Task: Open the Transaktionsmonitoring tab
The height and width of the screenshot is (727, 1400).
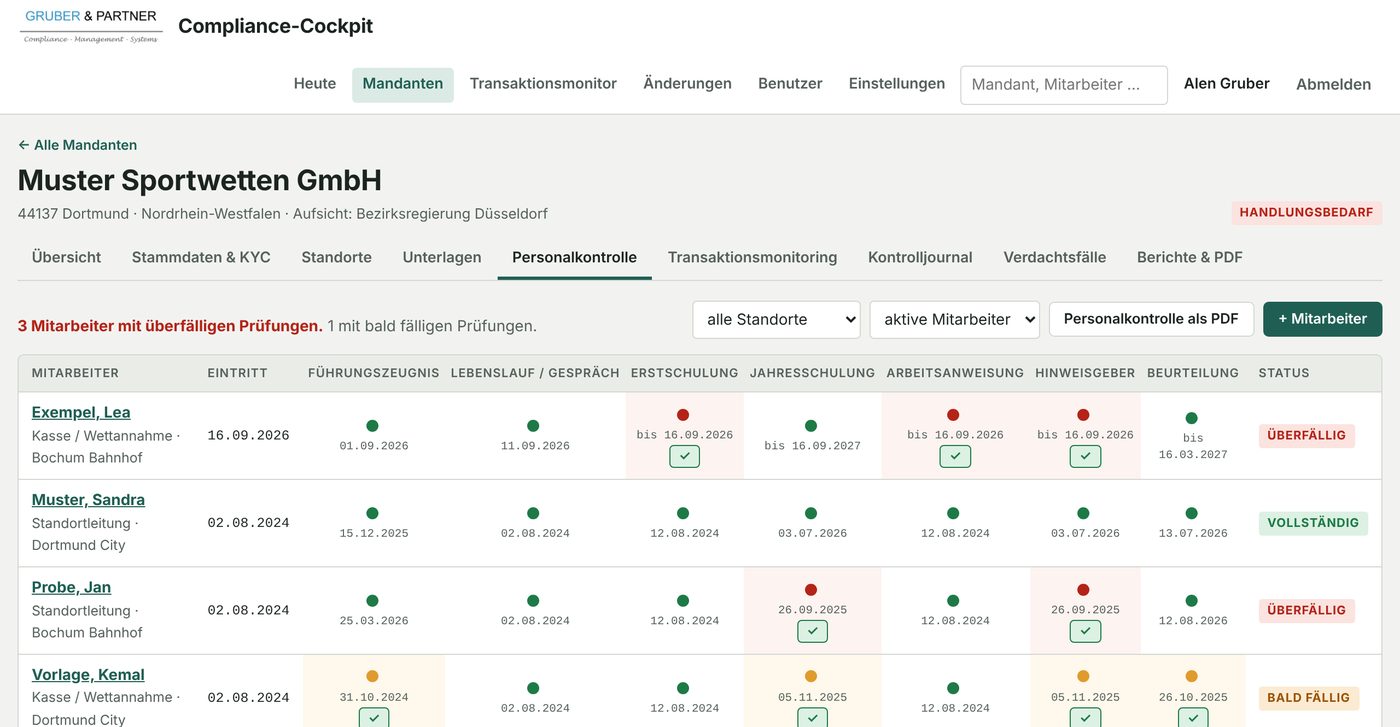Action: [x=752, y=257]
